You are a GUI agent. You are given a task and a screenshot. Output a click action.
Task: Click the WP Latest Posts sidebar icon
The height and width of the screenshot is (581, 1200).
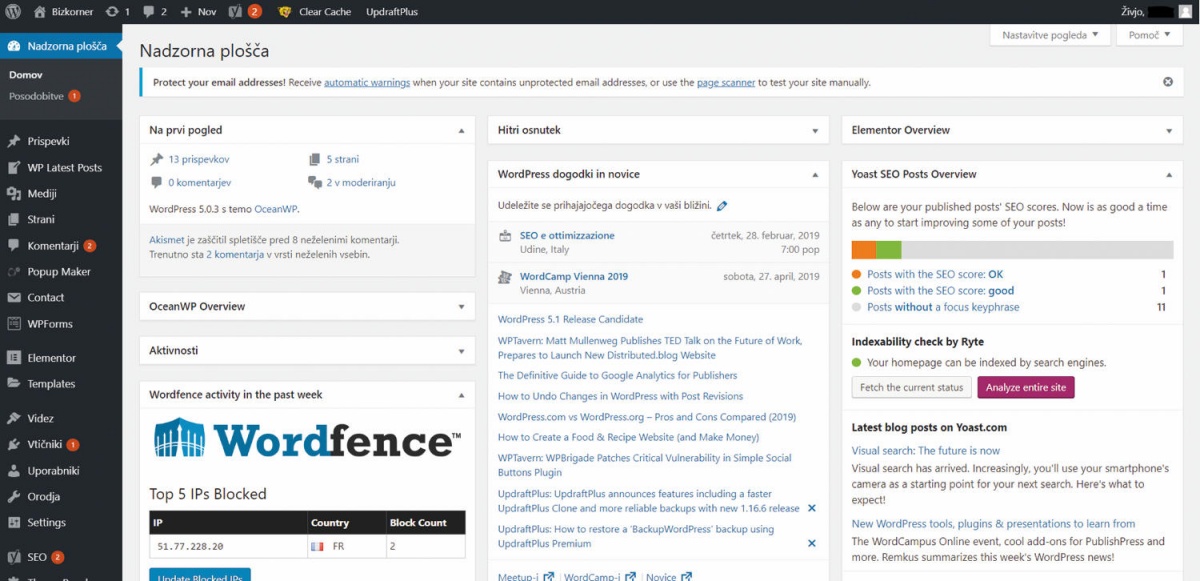click(13, 168)
